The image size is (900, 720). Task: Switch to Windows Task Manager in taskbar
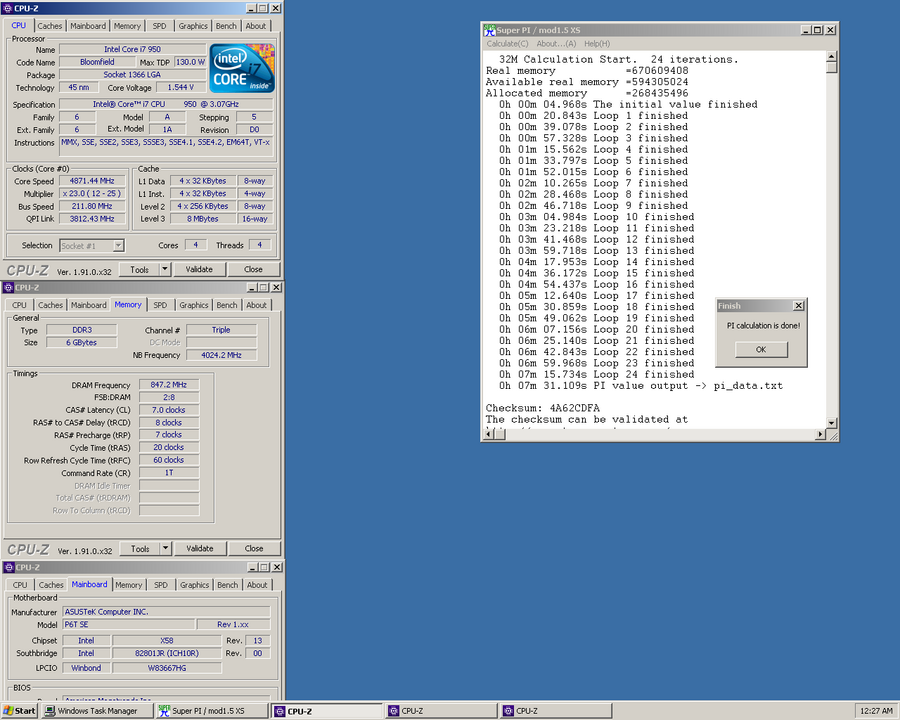pyautogui.click(x=97, y=711)
